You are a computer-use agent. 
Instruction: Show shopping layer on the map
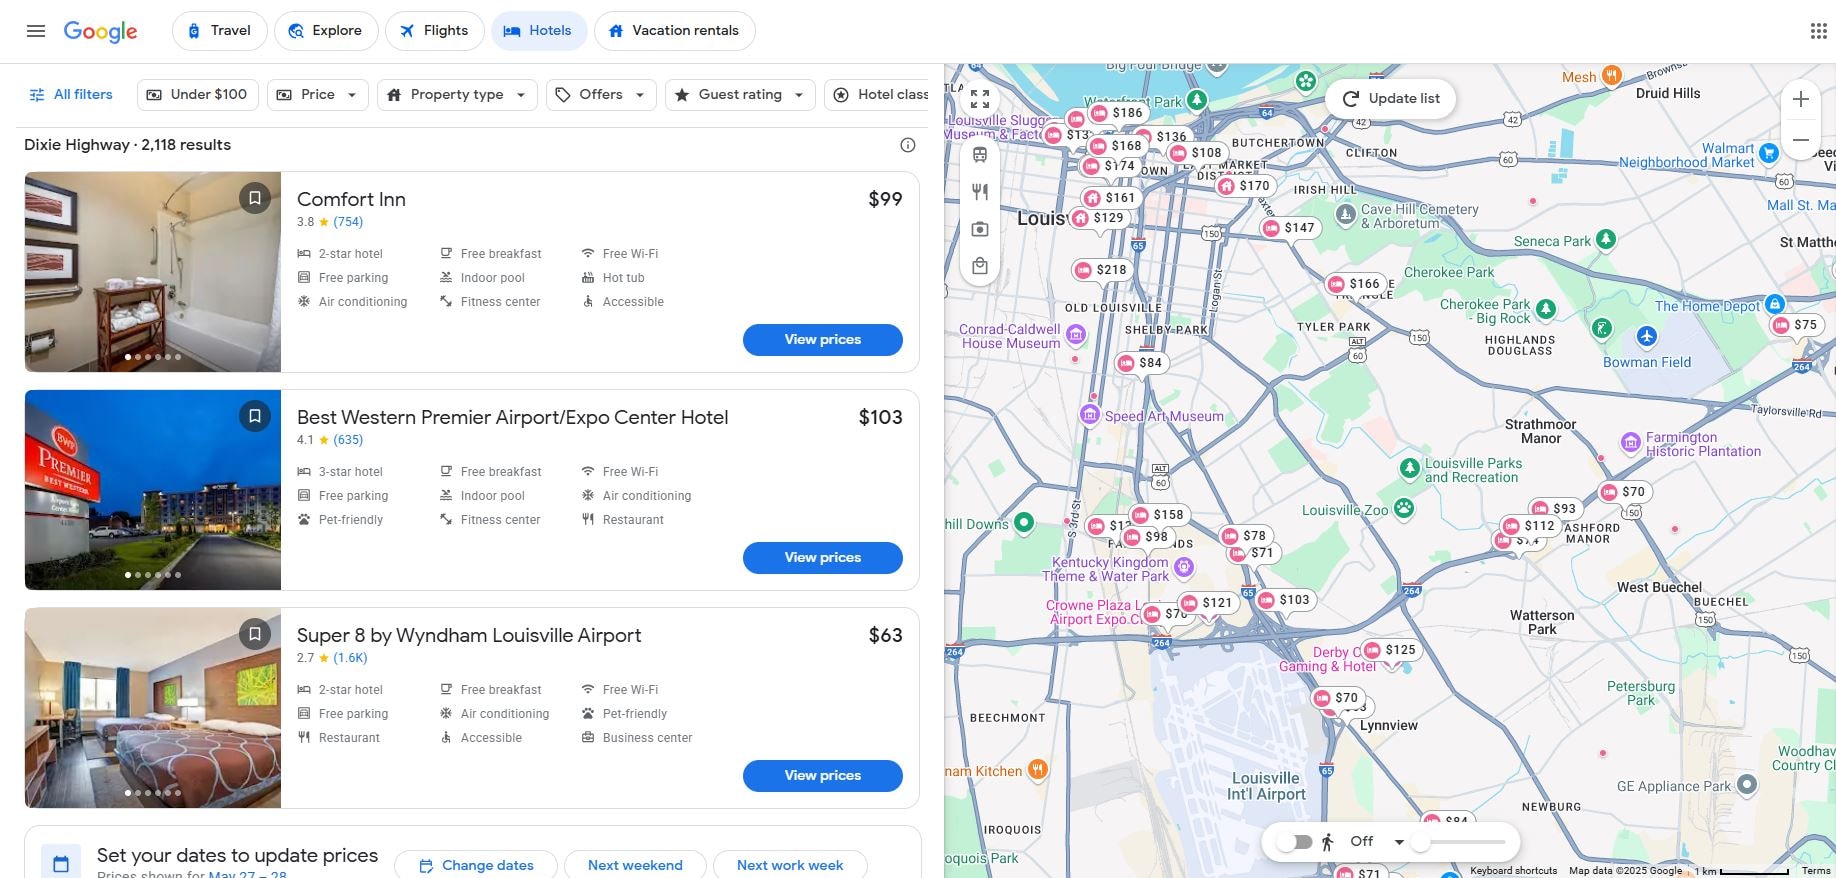pyautogui.click(x=980, y=266)
